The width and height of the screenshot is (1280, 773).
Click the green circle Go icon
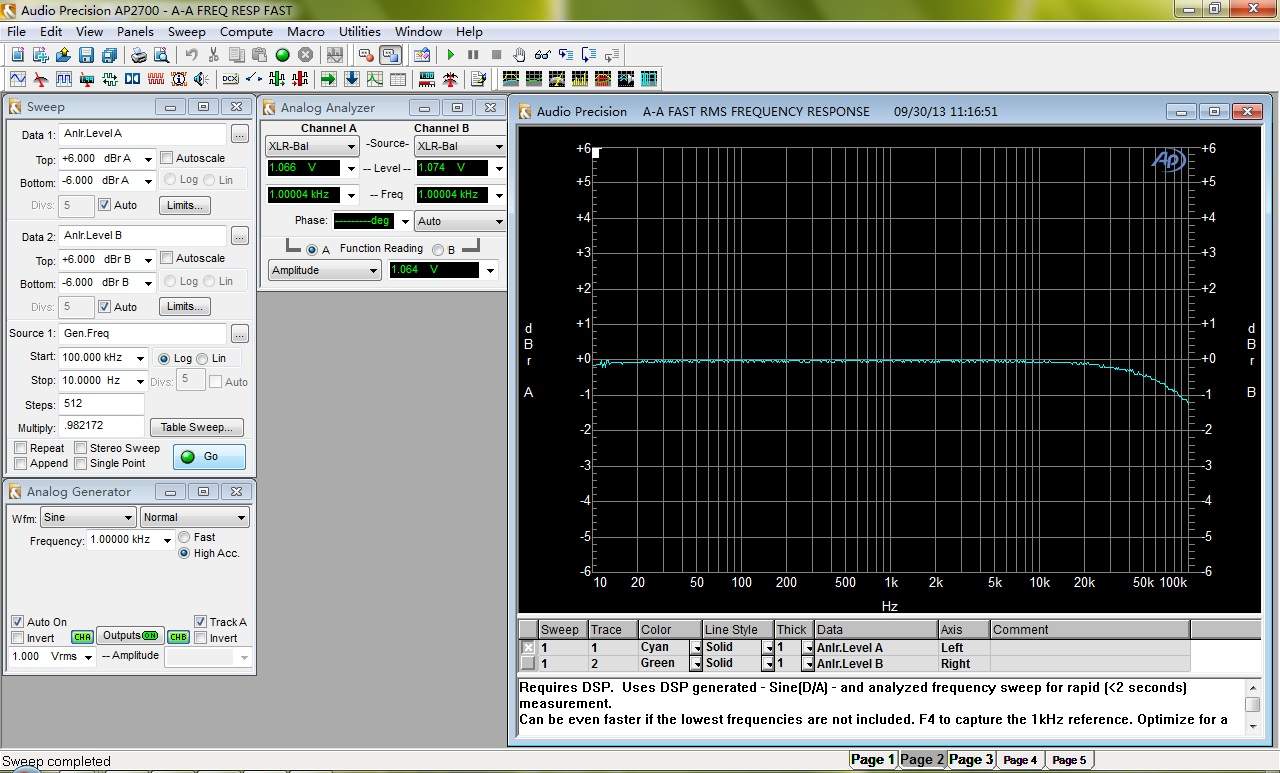(x=282, y=55)
